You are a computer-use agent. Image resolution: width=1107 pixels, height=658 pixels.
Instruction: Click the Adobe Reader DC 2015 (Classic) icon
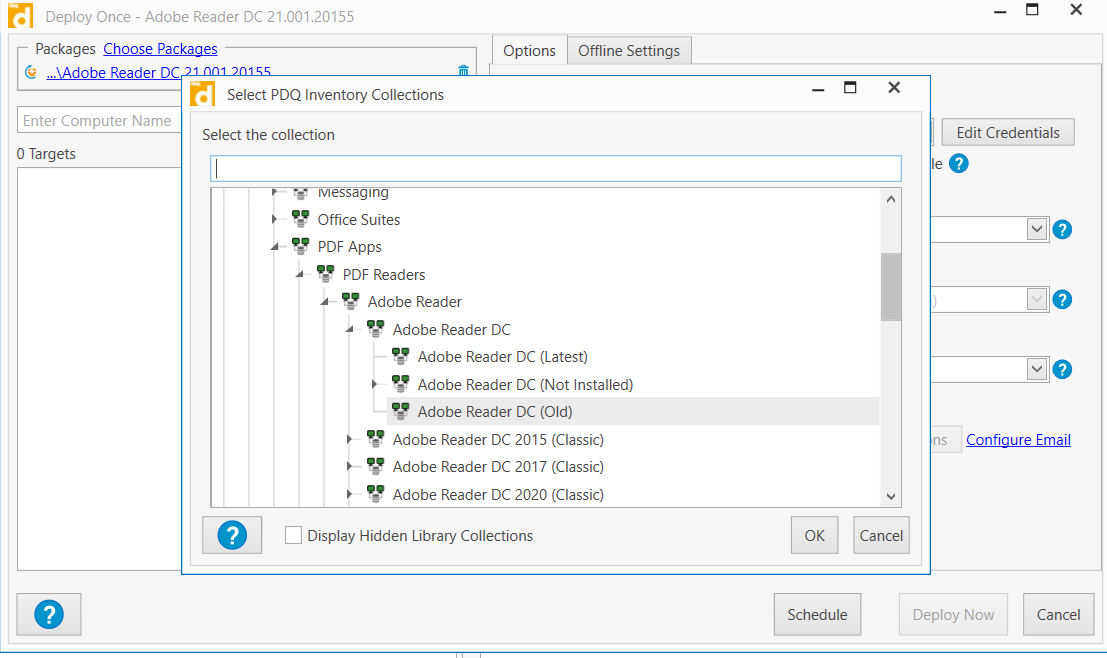(x=376, y=439)
